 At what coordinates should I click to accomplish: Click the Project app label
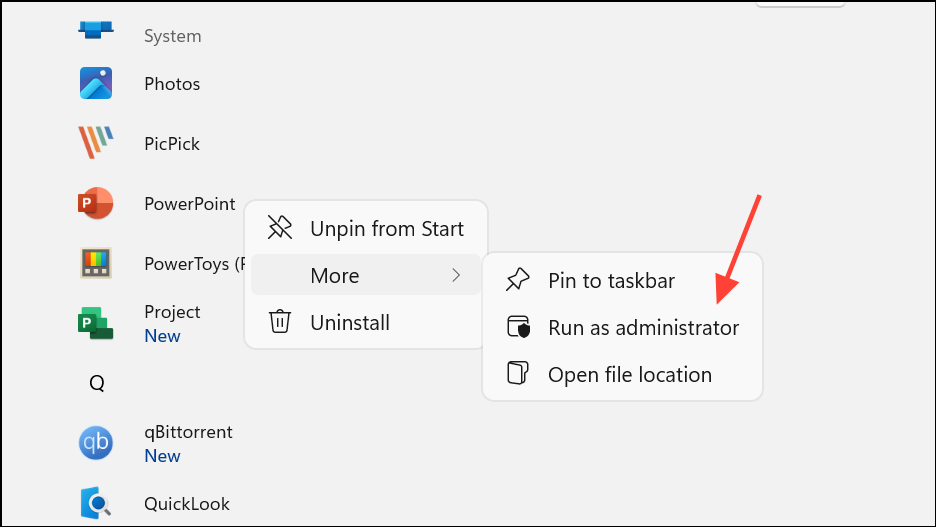[172, 312]
